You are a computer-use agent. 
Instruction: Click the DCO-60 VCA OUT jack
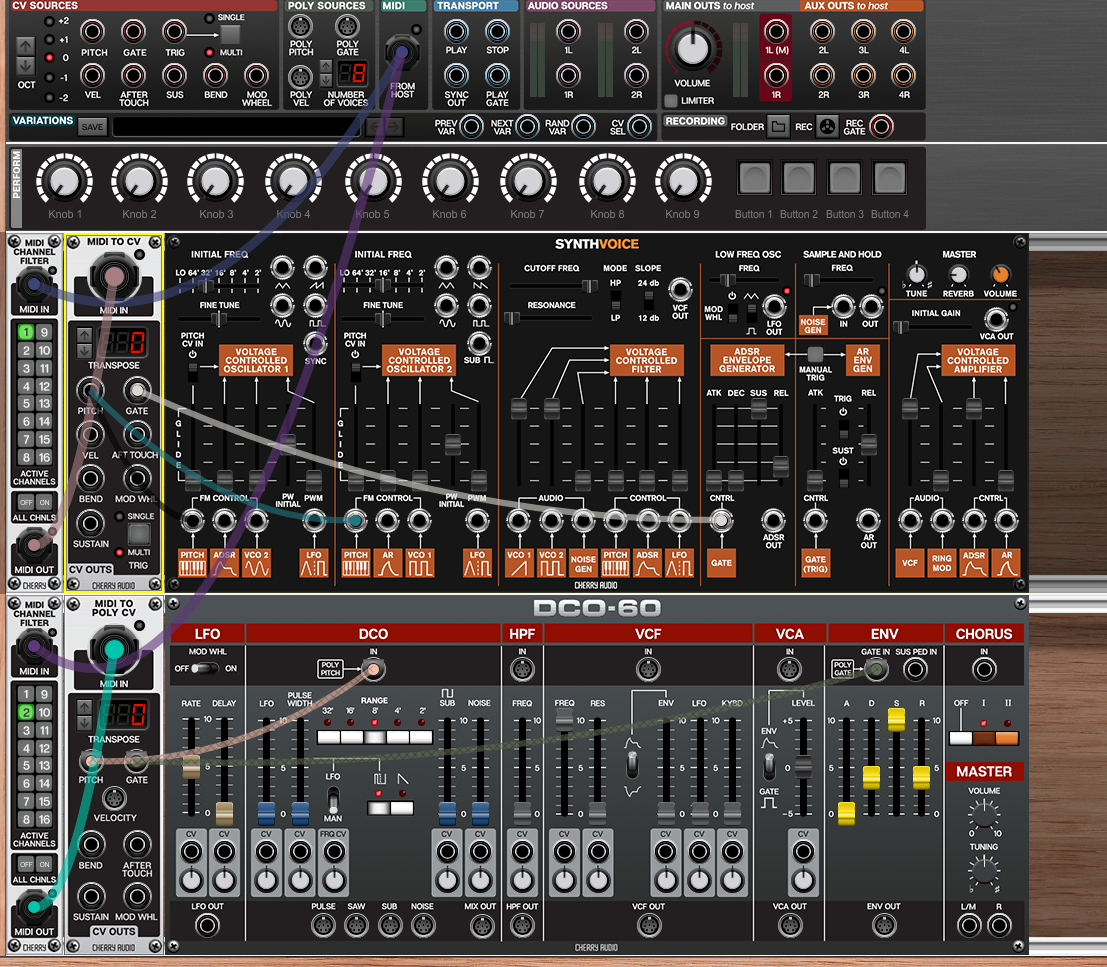coord(789,925)
